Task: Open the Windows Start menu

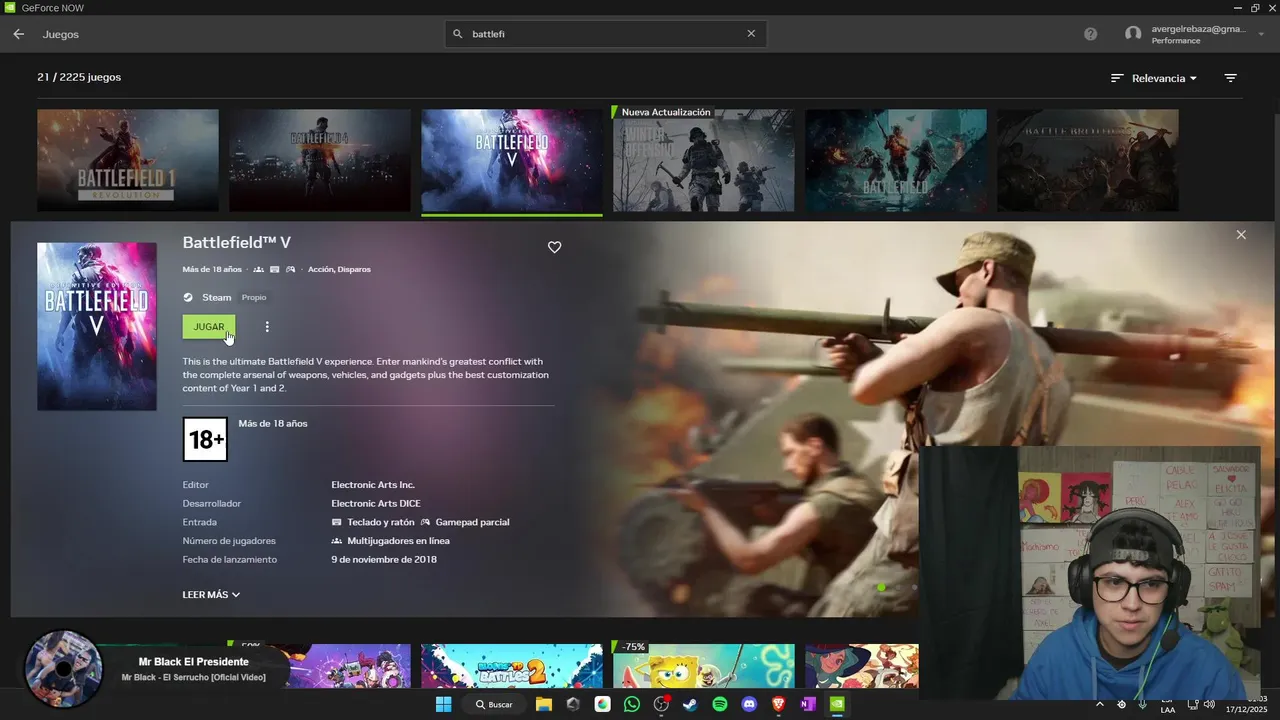Action: pos(443,704)
